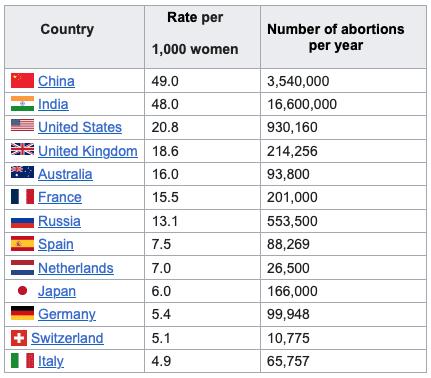The image size is (431, 378).
Task: Click the Spain link
Action: pos(56,244)
